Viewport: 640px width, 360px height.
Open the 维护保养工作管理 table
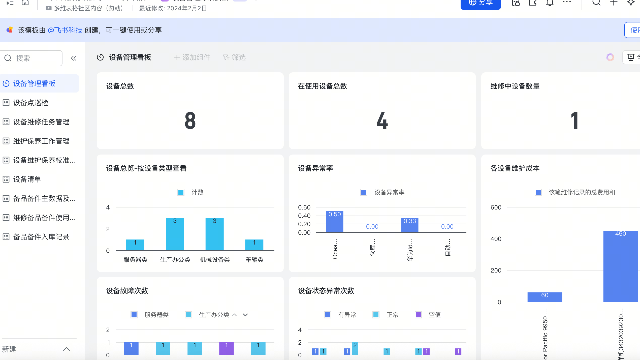[x=39, y=141]
